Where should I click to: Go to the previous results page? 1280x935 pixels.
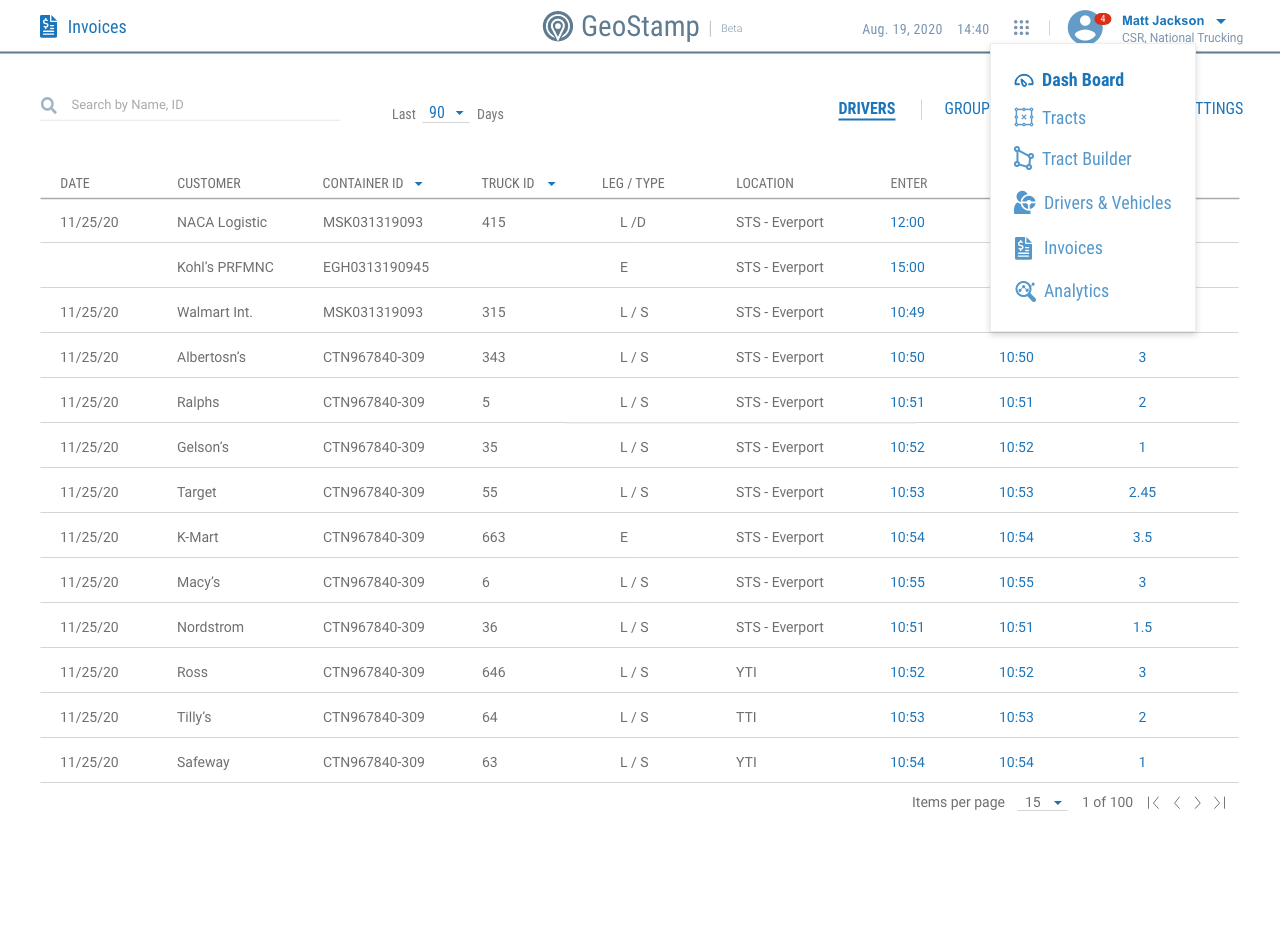pyautogui.click(x=1177, y=803)
